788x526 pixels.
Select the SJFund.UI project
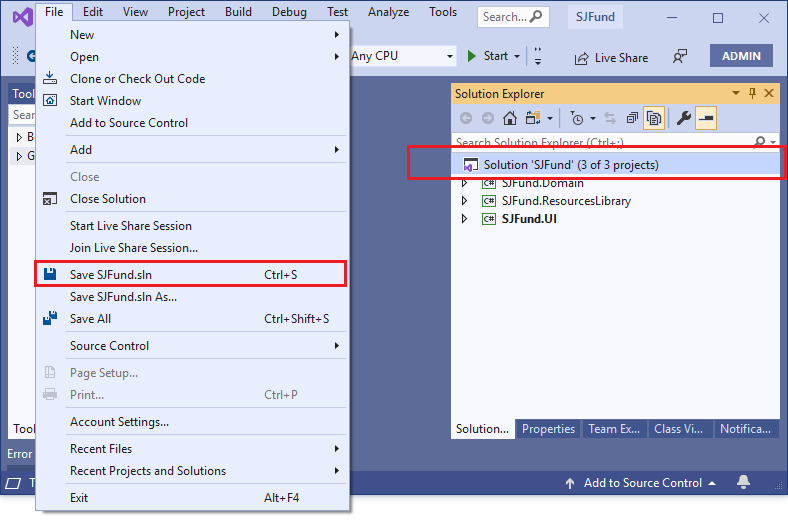click(x=529, y=219)
